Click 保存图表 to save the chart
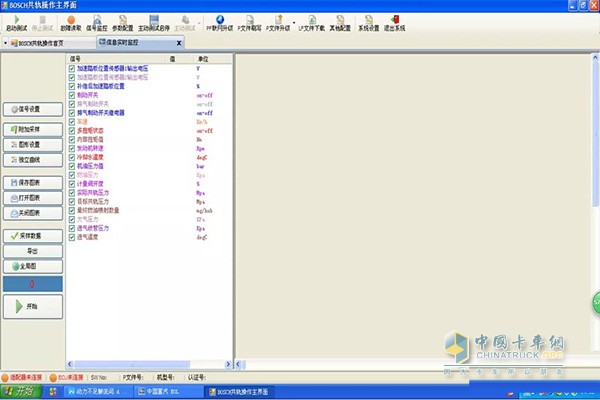 point(33,183)
